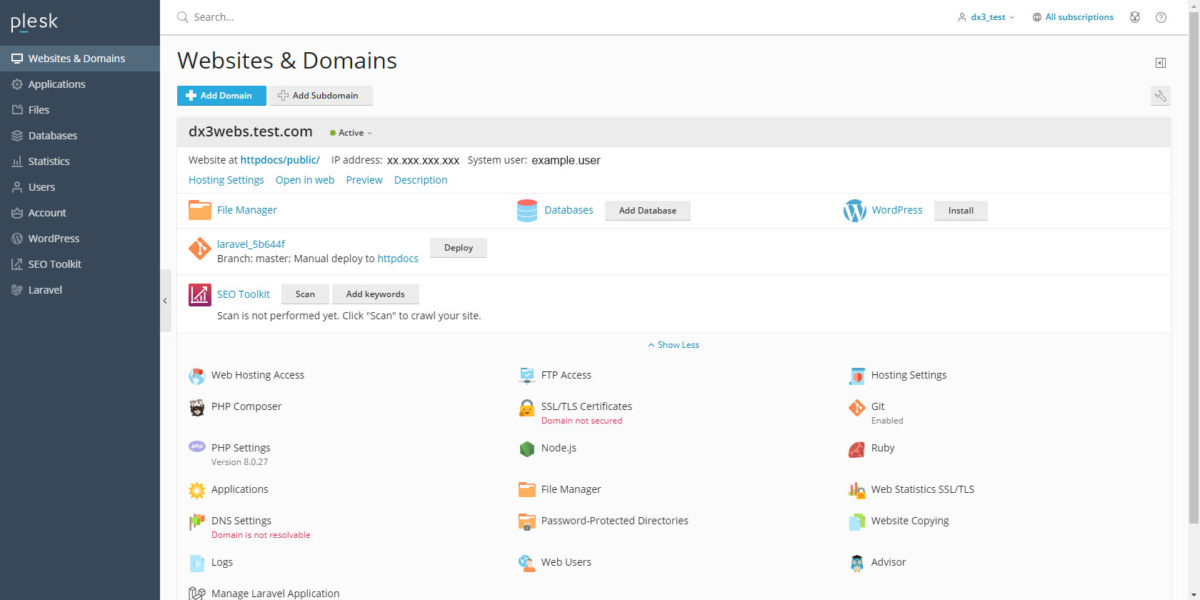
Task: Click the Add Domain button
Action: 221,95
